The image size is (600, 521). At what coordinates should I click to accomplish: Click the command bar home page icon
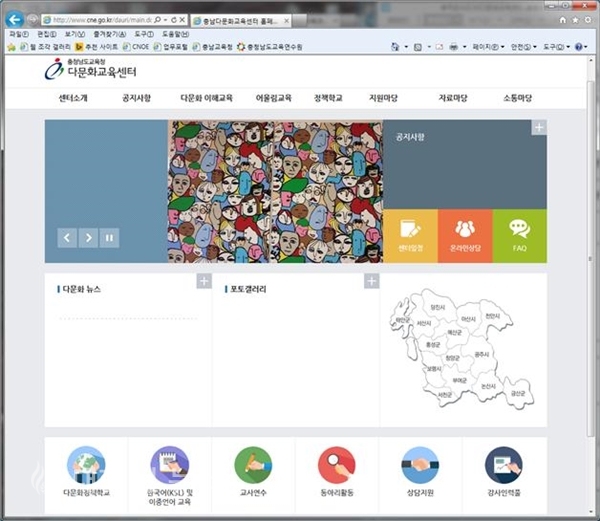pyautogui.click(x=395, y=47)
